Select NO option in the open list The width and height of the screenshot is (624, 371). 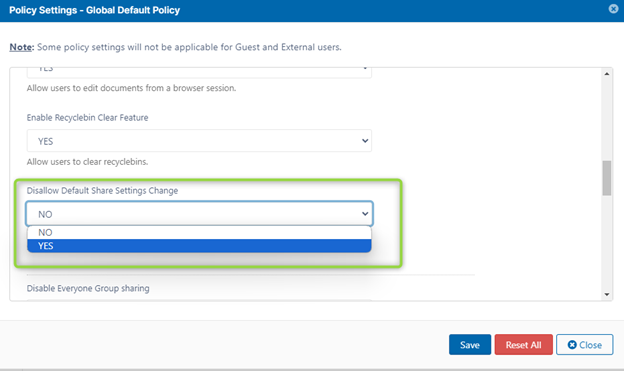point(199,232)
